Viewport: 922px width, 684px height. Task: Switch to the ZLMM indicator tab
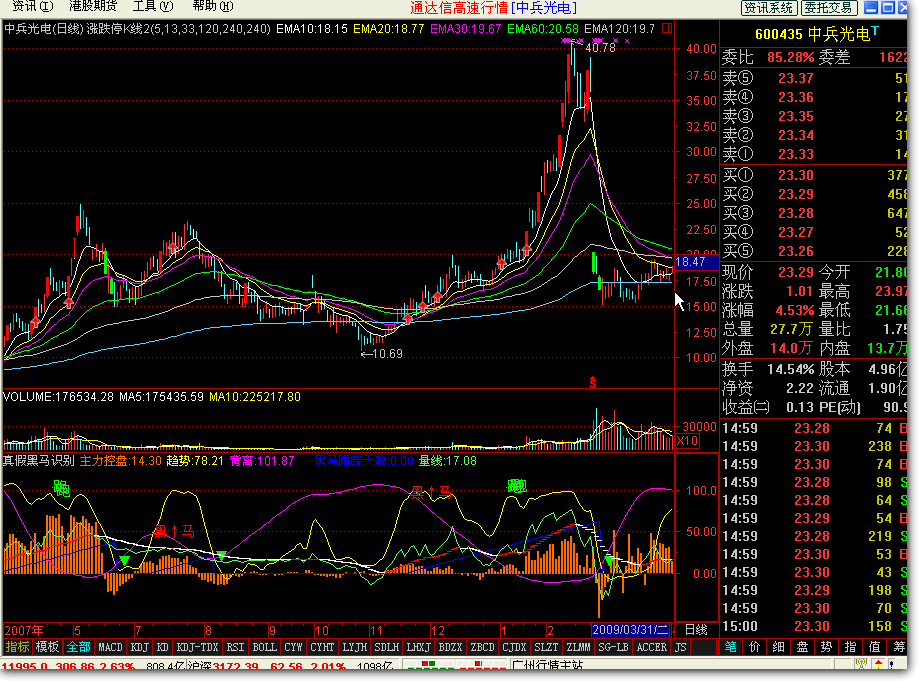click(578, 647)
